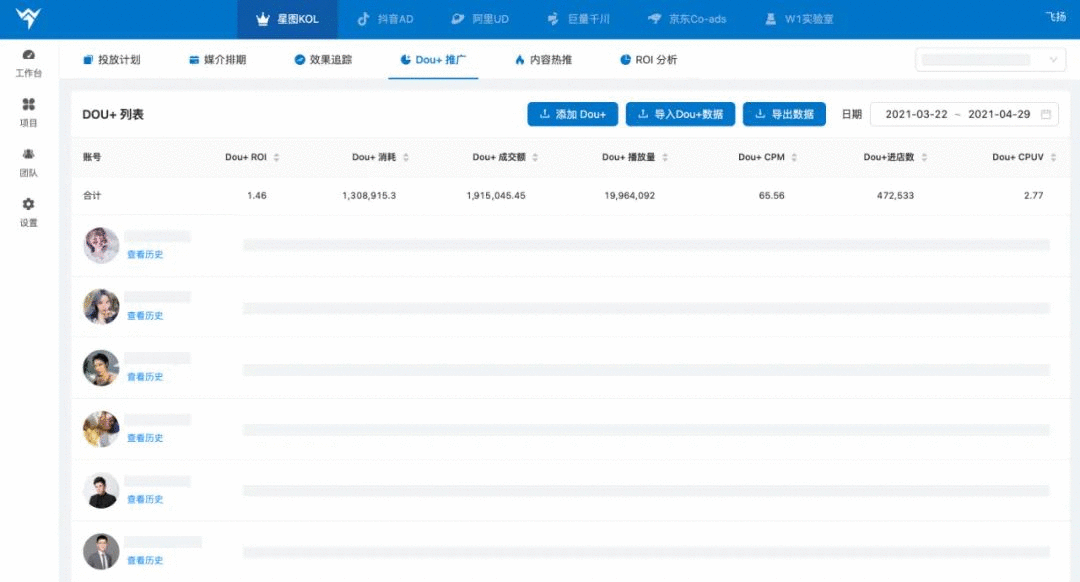Open the 团队 team icon in sidebar
1080x582 pixels.
coord(28,154)
